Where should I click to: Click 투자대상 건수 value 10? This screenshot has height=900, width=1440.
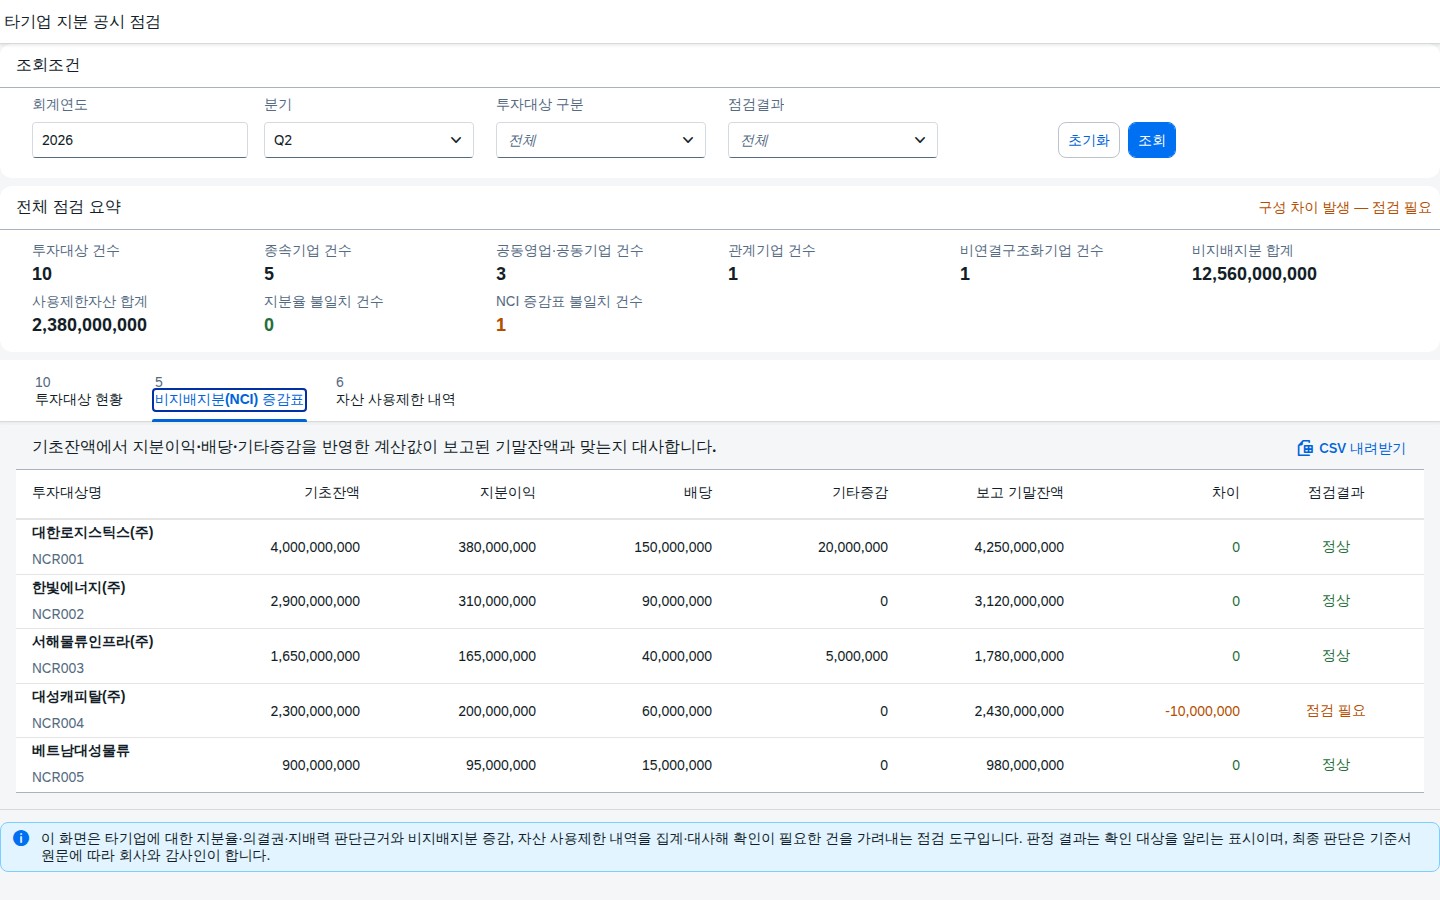[42, 274]
